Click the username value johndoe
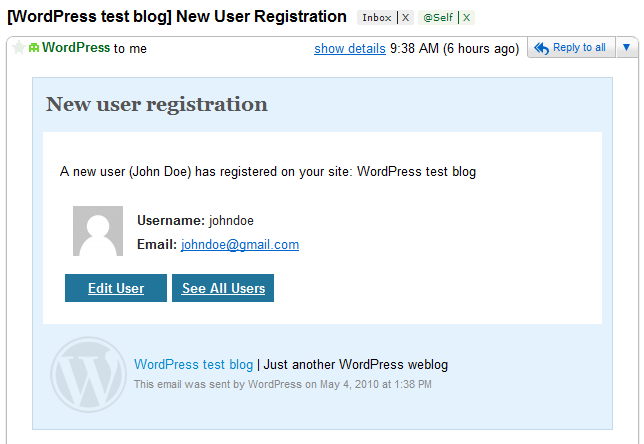The image size is (644, 444). [231, 221]
